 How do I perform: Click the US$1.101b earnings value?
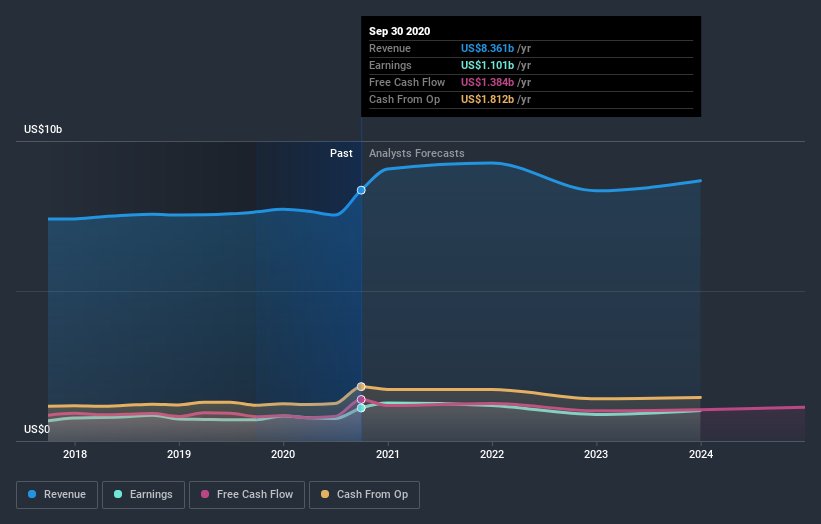pos(487,65)
